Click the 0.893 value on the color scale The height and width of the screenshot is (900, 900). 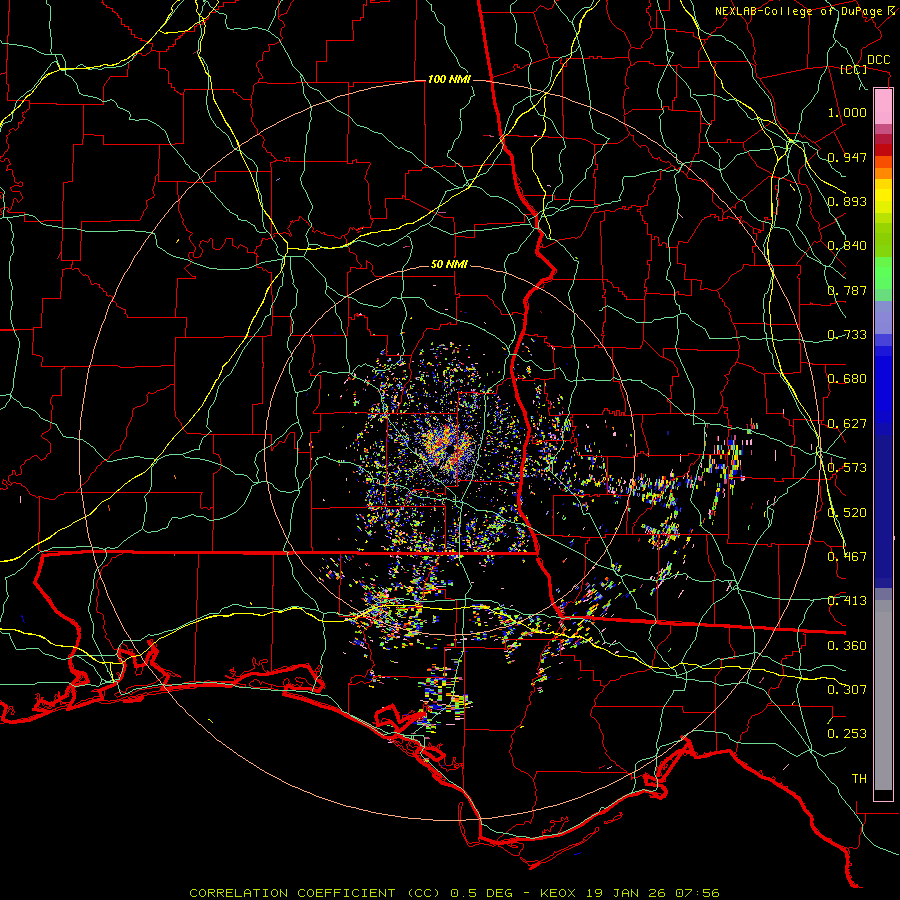point(847,201)
